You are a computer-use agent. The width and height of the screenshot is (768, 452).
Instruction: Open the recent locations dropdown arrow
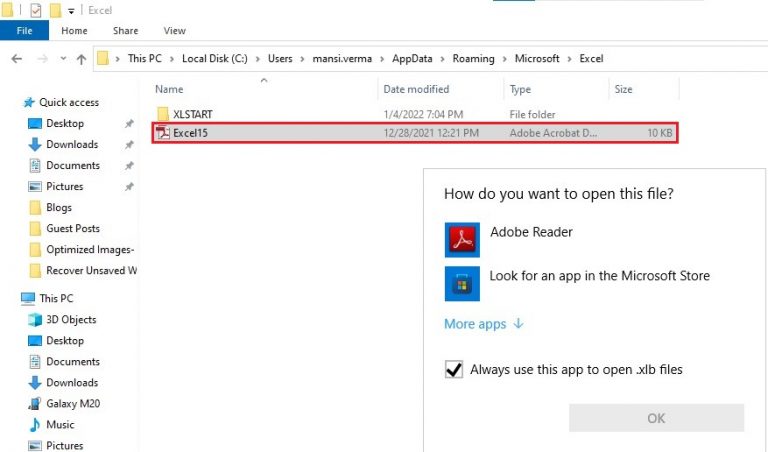(x=61, y=59)
